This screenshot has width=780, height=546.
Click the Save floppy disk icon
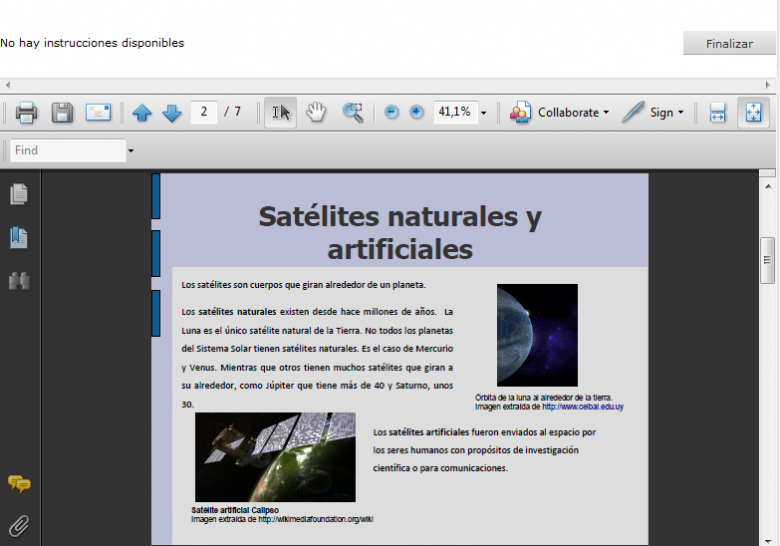62,112
